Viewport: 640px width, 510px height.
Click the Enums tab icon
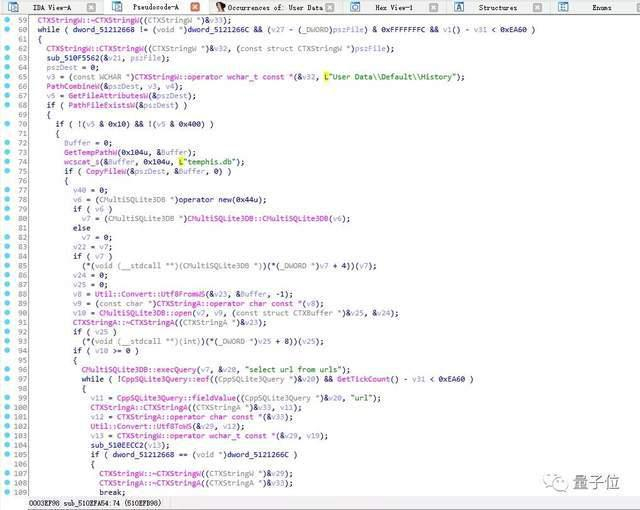coord(563,7)
